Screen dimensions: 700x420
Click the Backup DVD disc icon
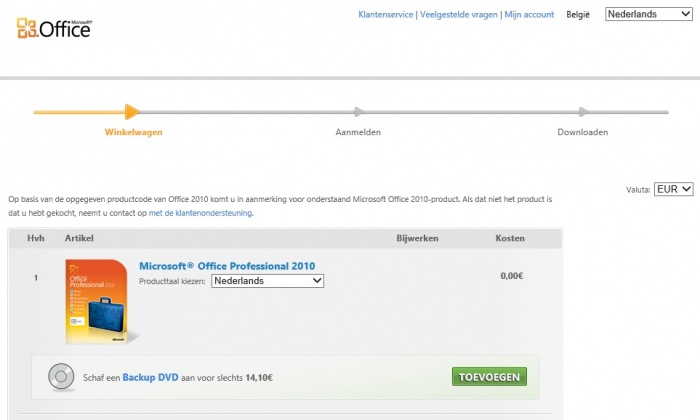tap(61, 377)
